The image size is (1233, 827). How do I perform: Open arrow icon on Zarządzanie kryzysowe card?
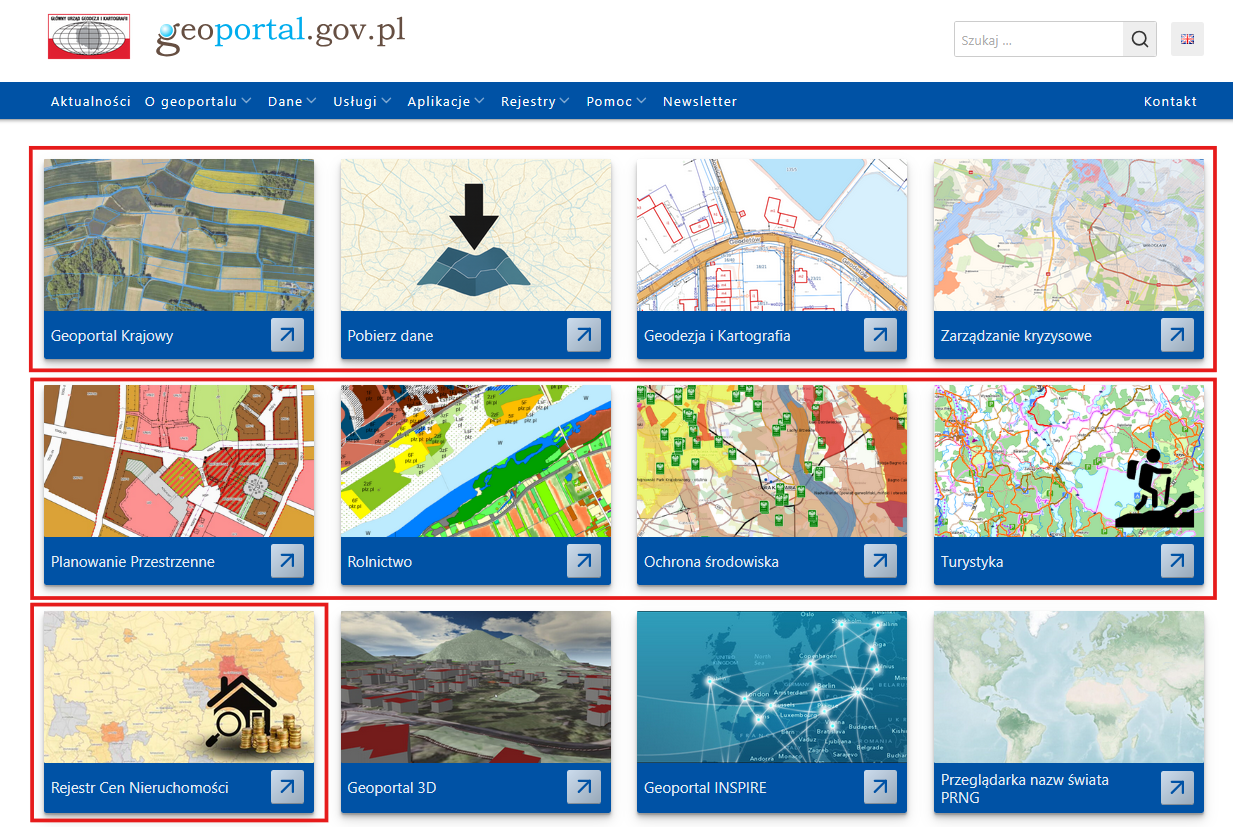tap(1178, 335)
